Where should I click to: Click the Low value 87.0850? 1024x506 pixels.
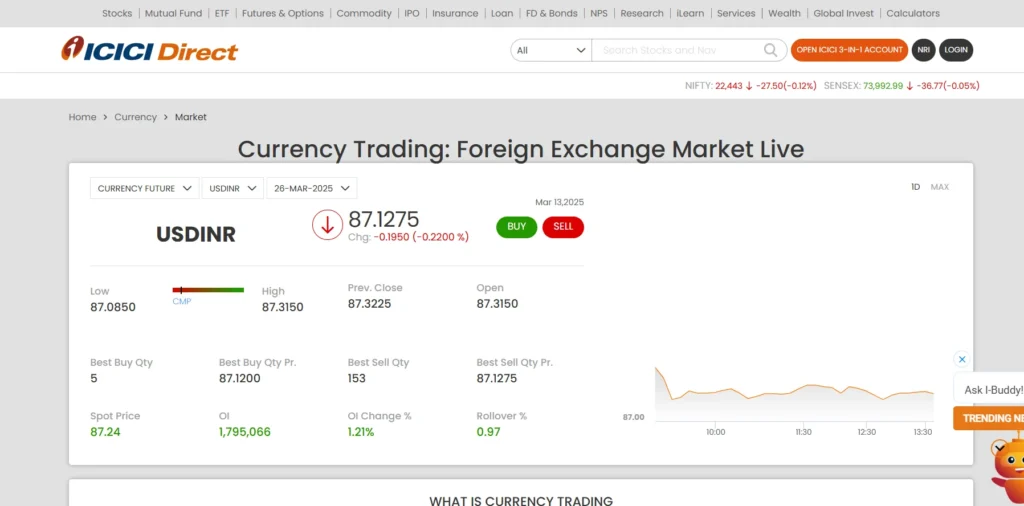[113, 307]
